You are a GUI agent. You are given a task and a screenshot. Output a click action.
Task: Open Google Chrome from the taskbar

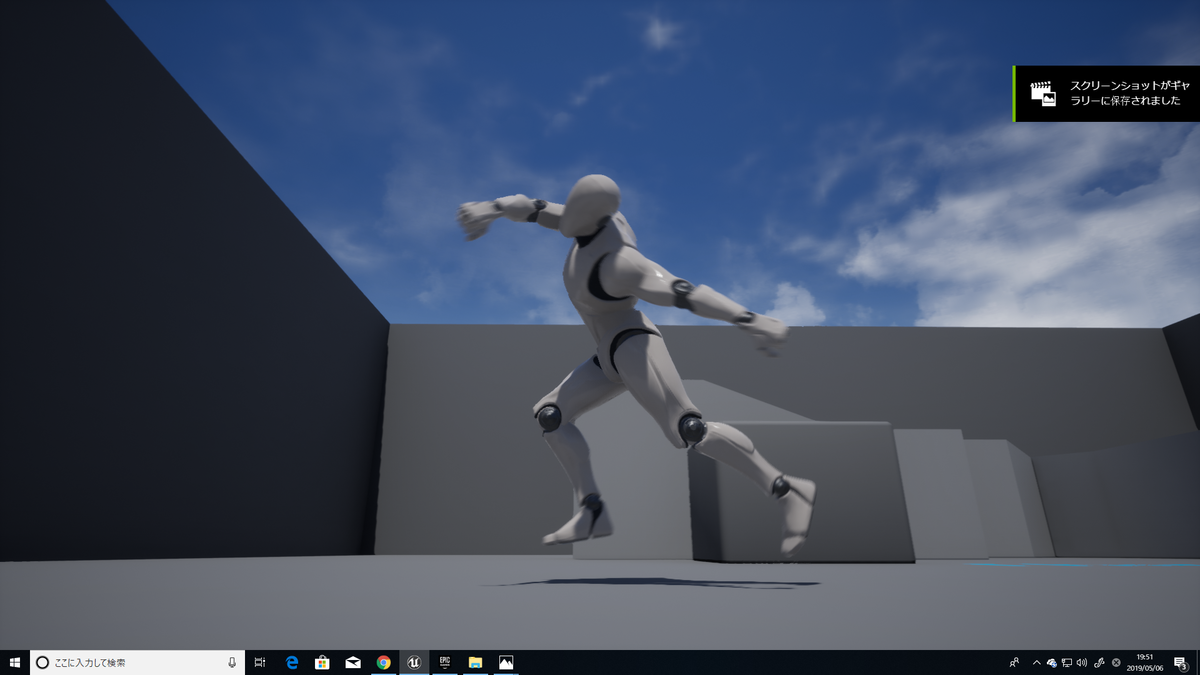pyautogui.click(x=384, y=662)
